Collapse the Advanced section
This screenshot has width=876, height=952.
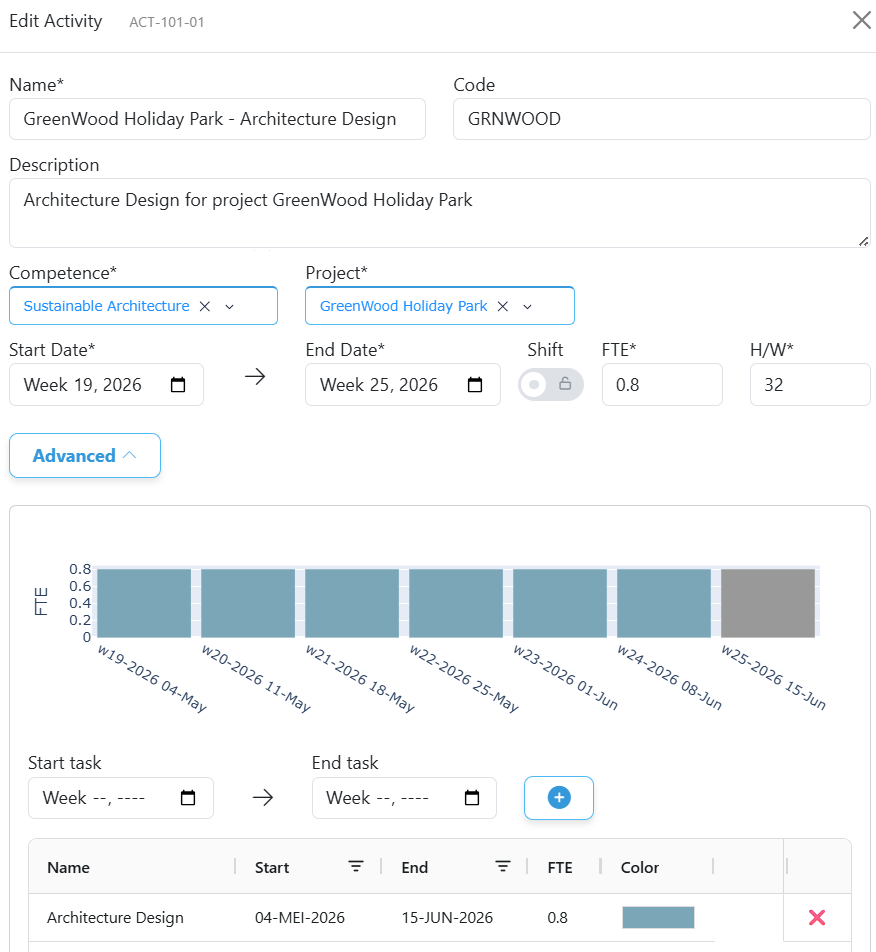click(x=85, y=455)
